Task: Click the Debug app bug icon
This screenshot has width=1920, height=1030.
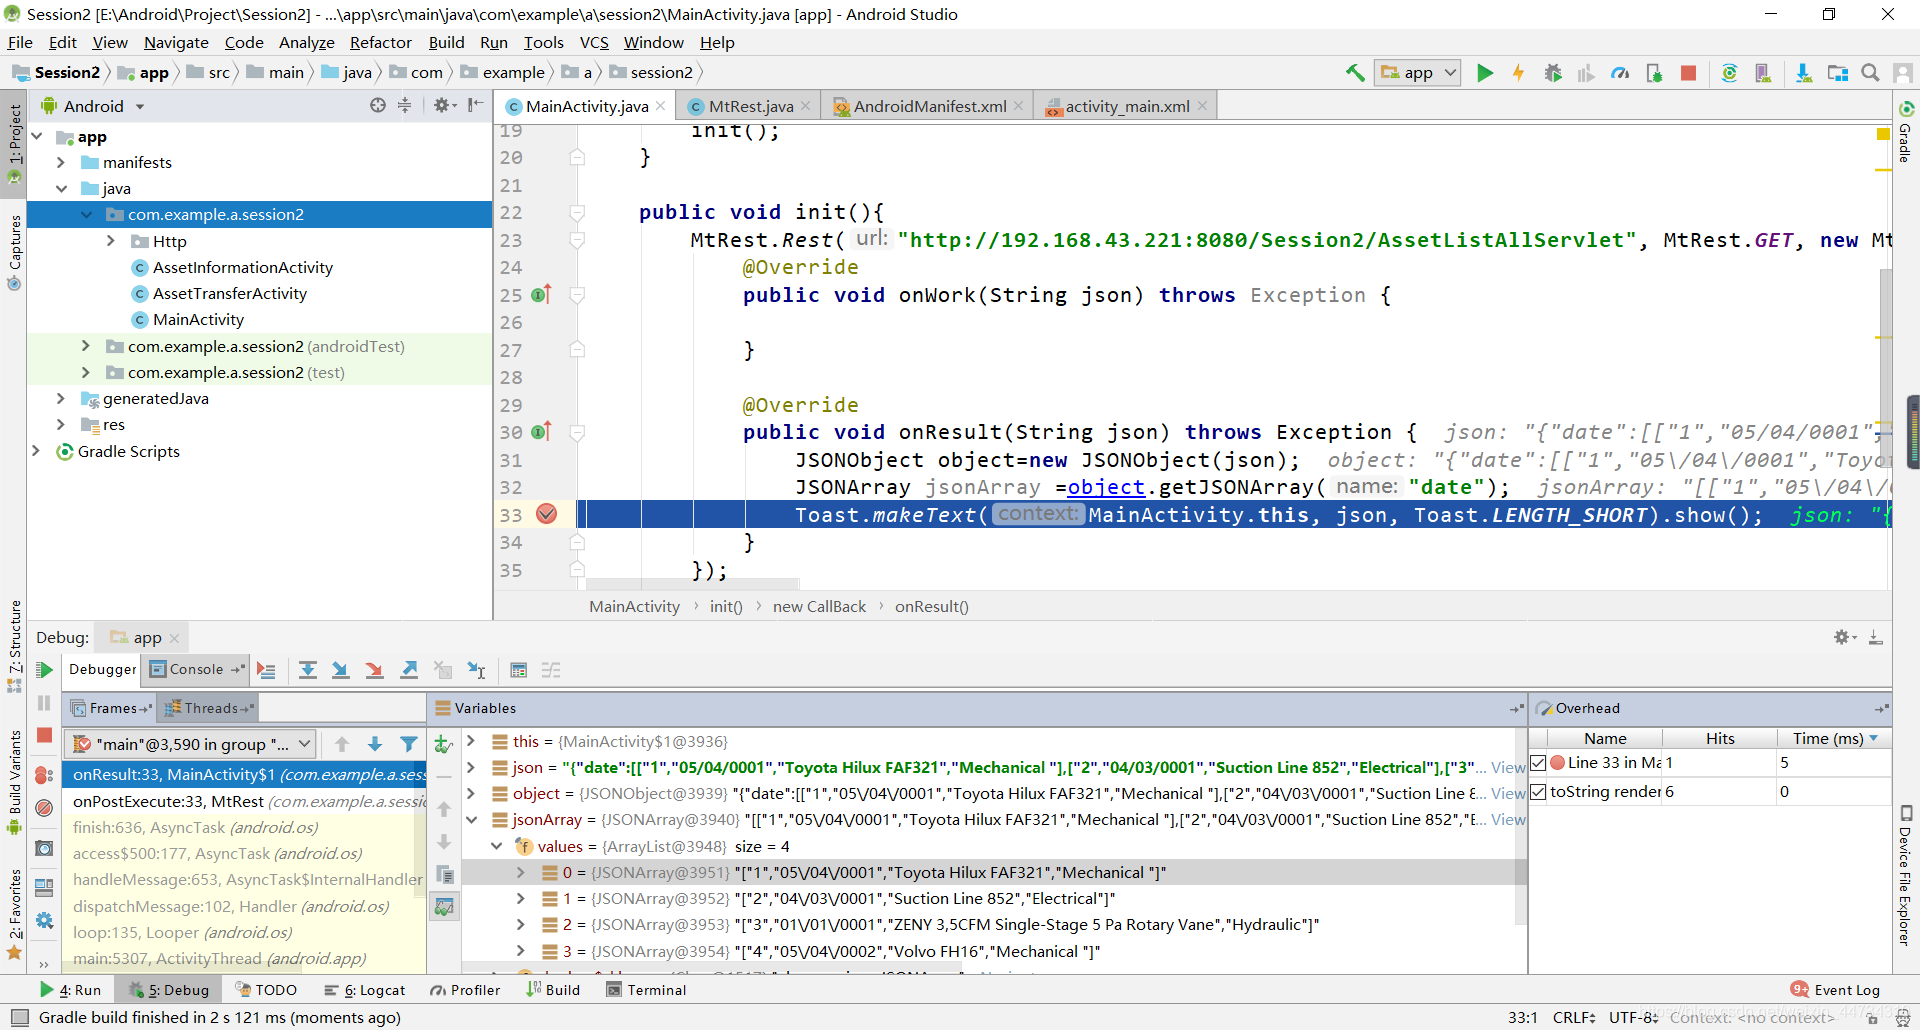Action: (x=1553, y=72)
